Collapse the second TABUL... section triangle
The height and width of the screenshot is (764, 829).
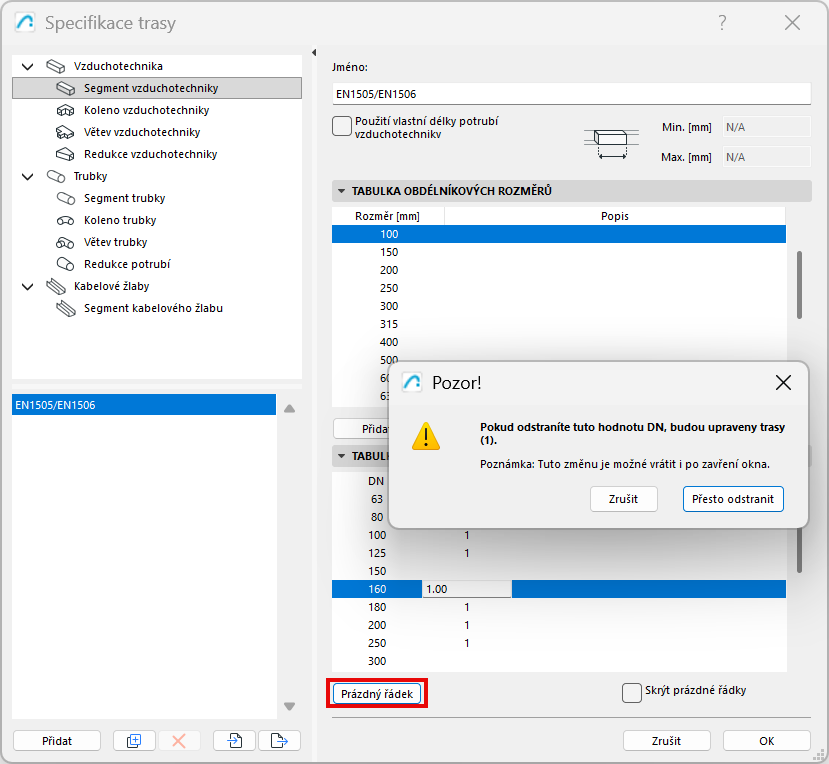point(341,456)
